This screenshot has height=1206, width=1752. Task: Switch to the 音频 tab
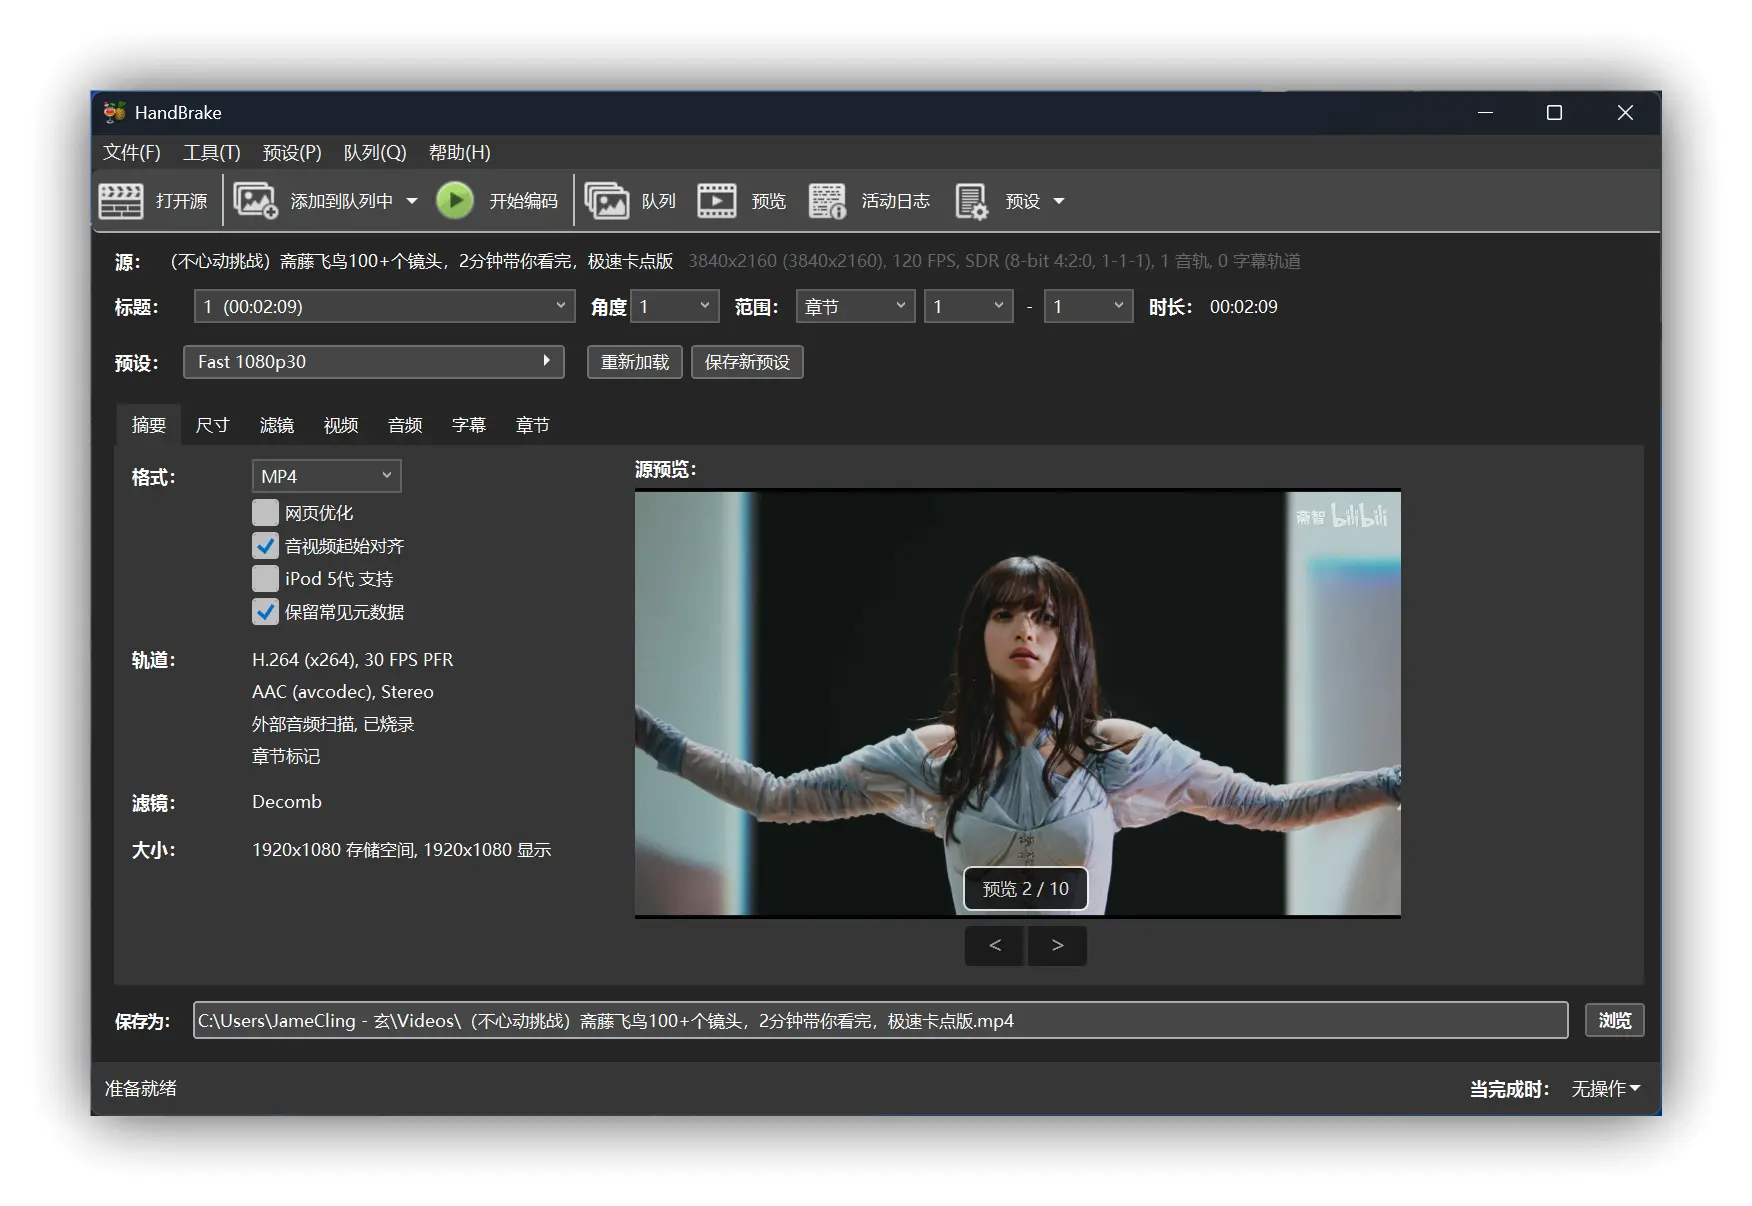[x=405, y=425]
